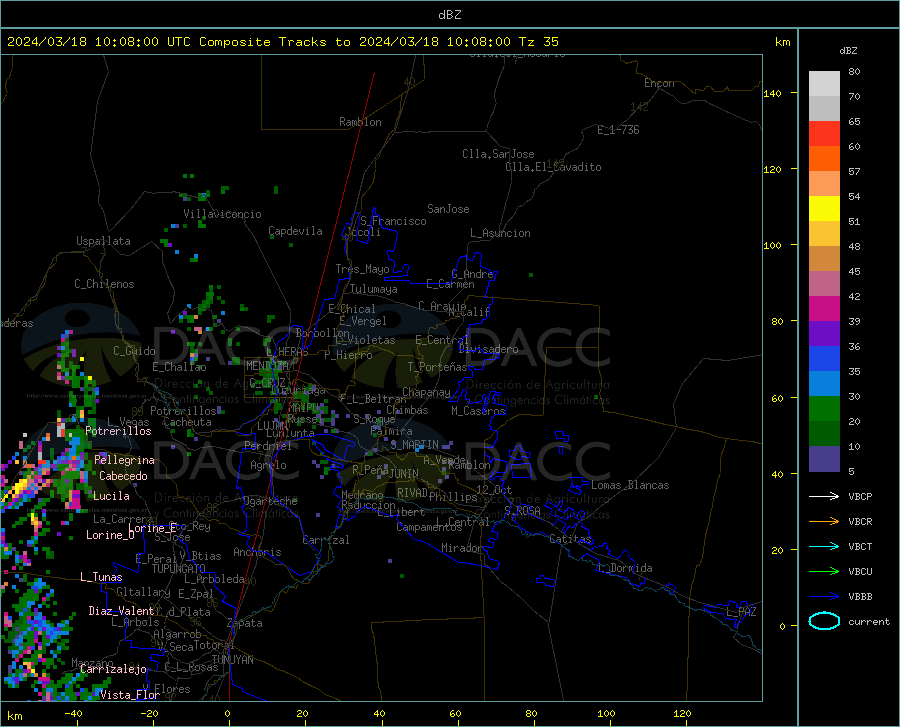Image resolution: width=900 pixels, height=727 pixels.
Task: Click the 'Anchoris' map label
Action: [x=257, y=553]
